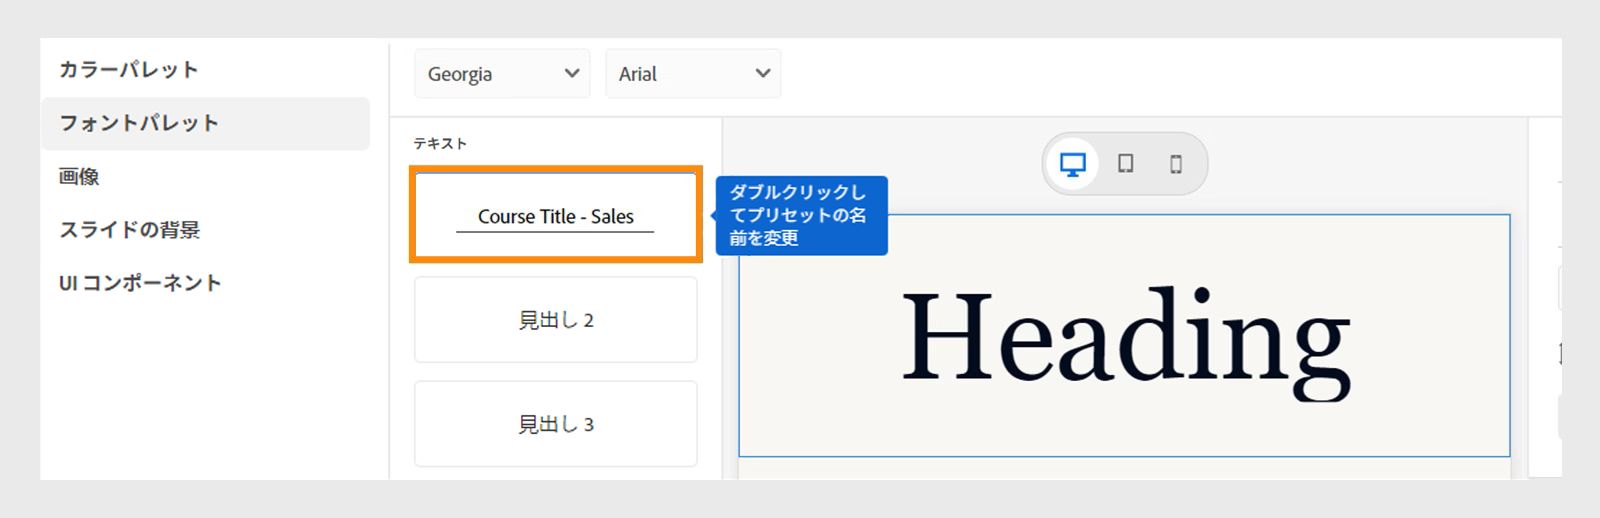Viewport: 1600px width, 518px height.
Task: Open the Arial body font dropdown
Action: tap(693, 74)
